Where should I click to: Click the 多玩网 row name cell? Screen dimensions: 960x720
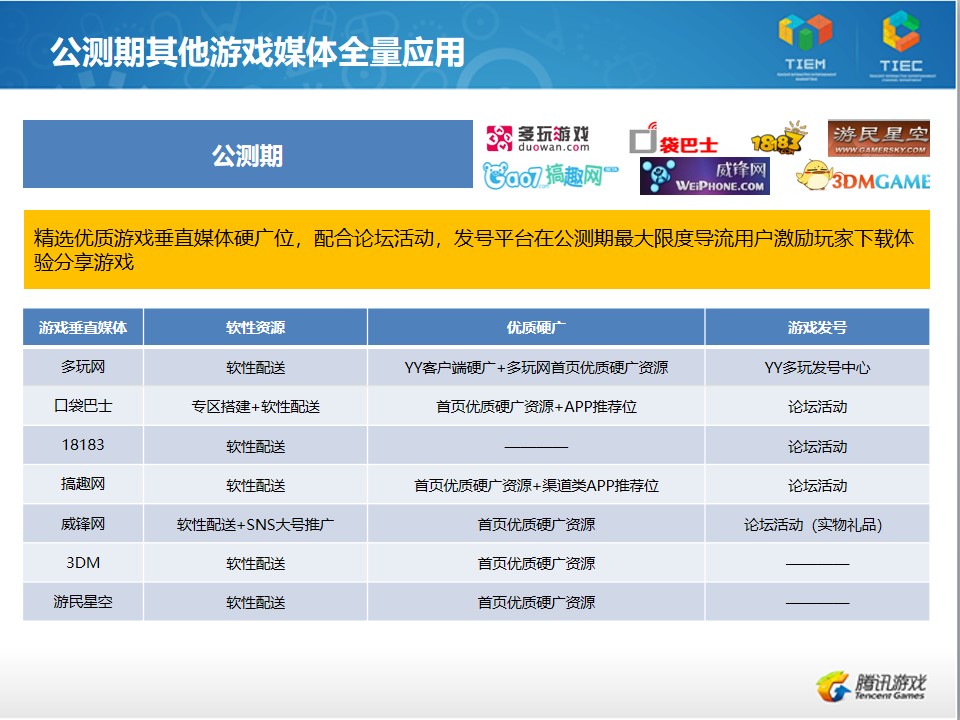click(x=83, y=367)
